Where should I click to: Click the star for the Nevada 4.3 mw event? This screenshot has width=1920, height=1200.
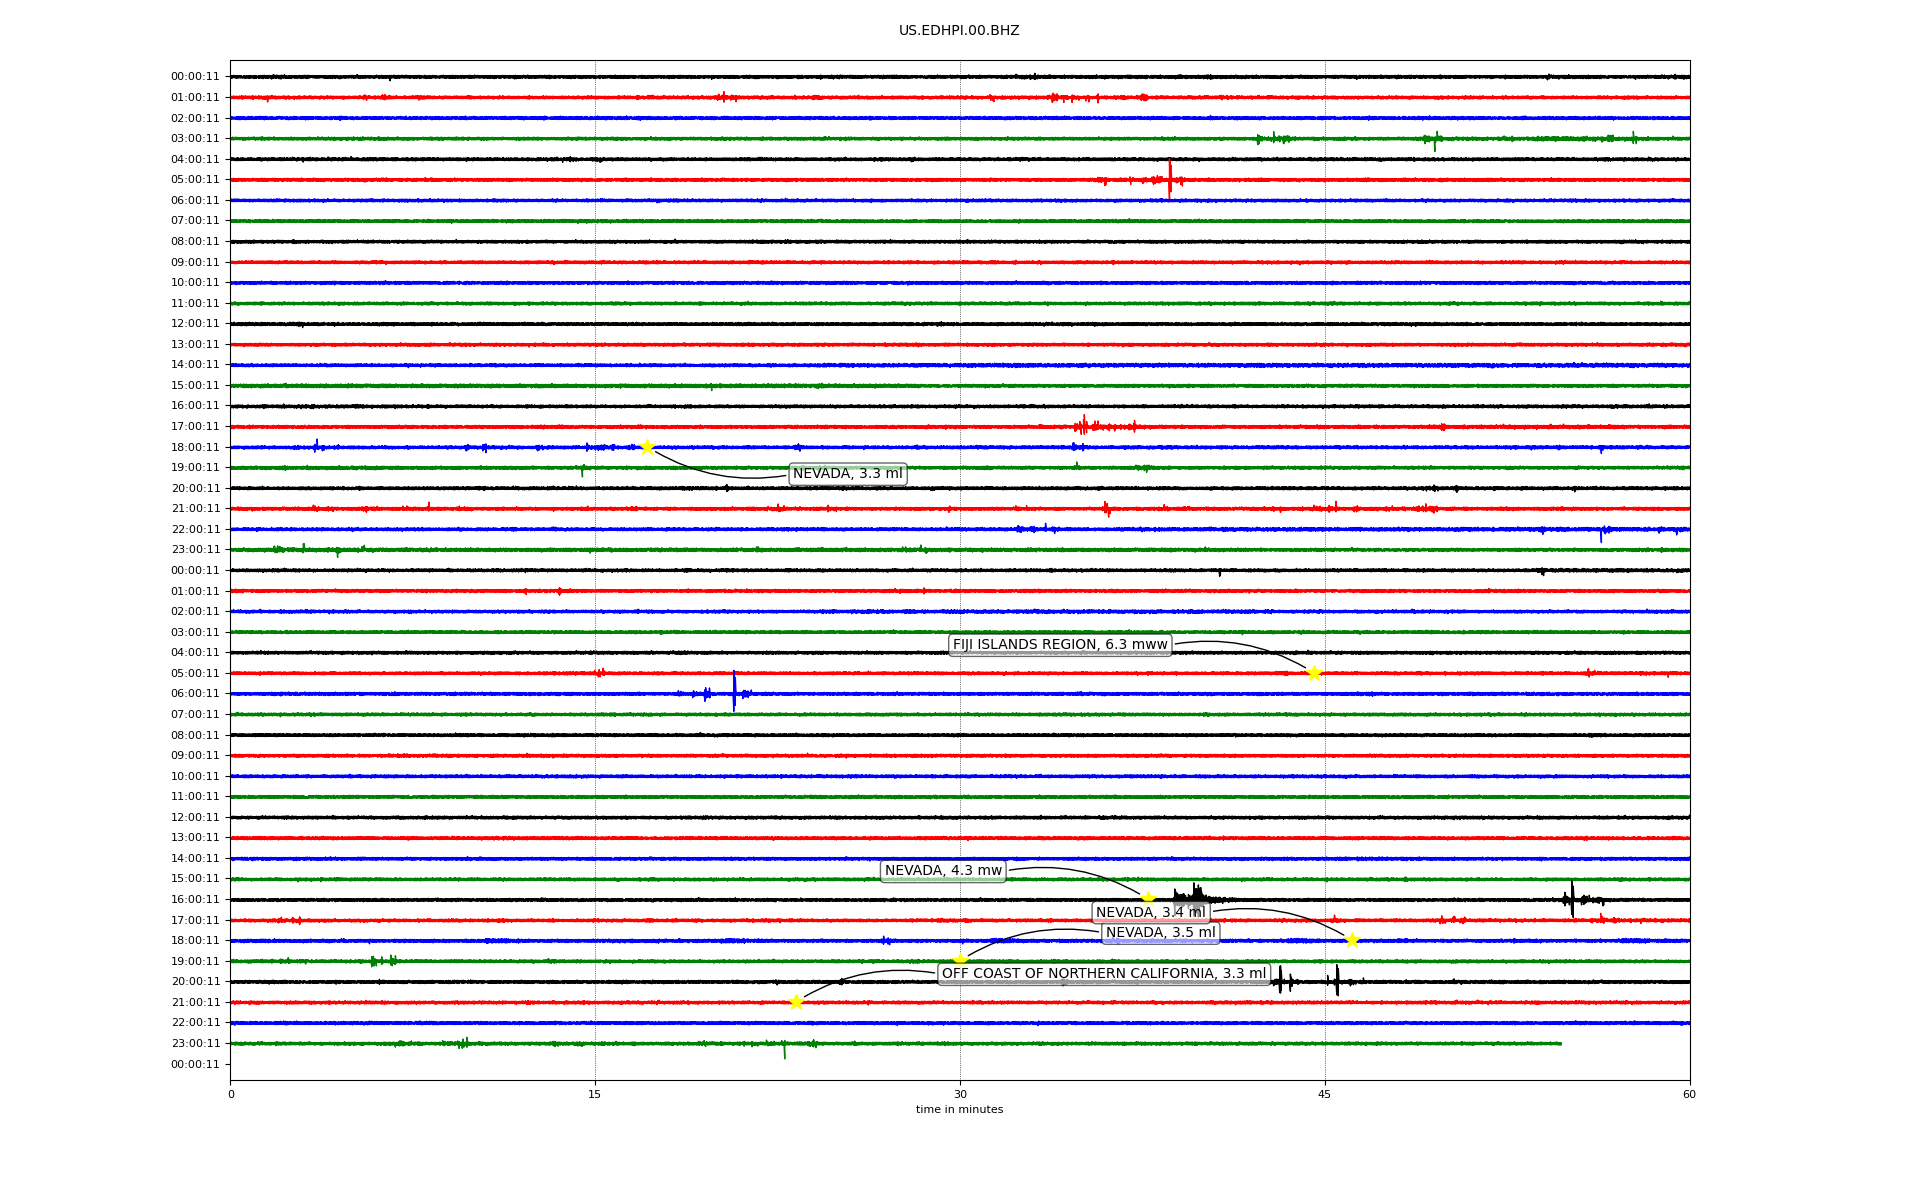point(1148,898)
